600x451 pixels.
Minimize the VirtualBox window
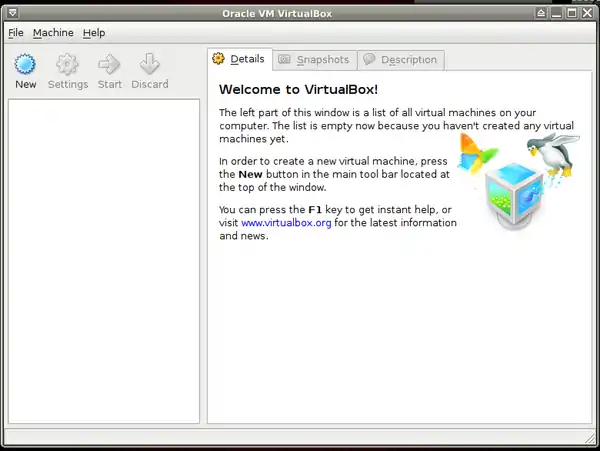[x=557, y=12]
